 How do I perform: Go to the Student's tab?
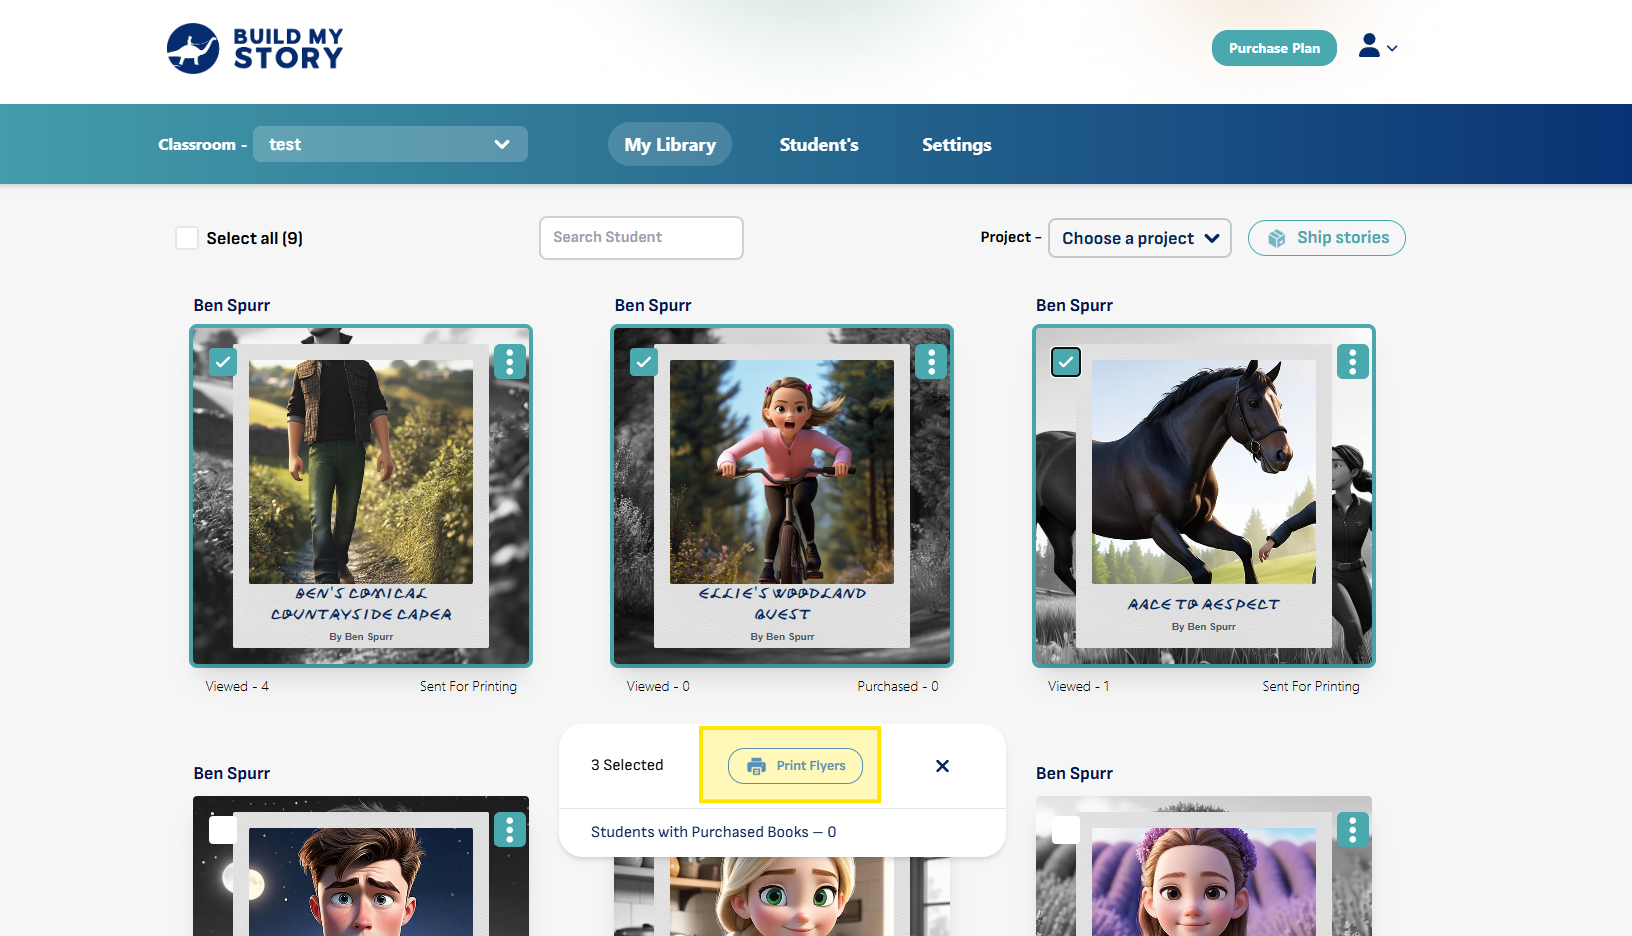tap(819, 144)
